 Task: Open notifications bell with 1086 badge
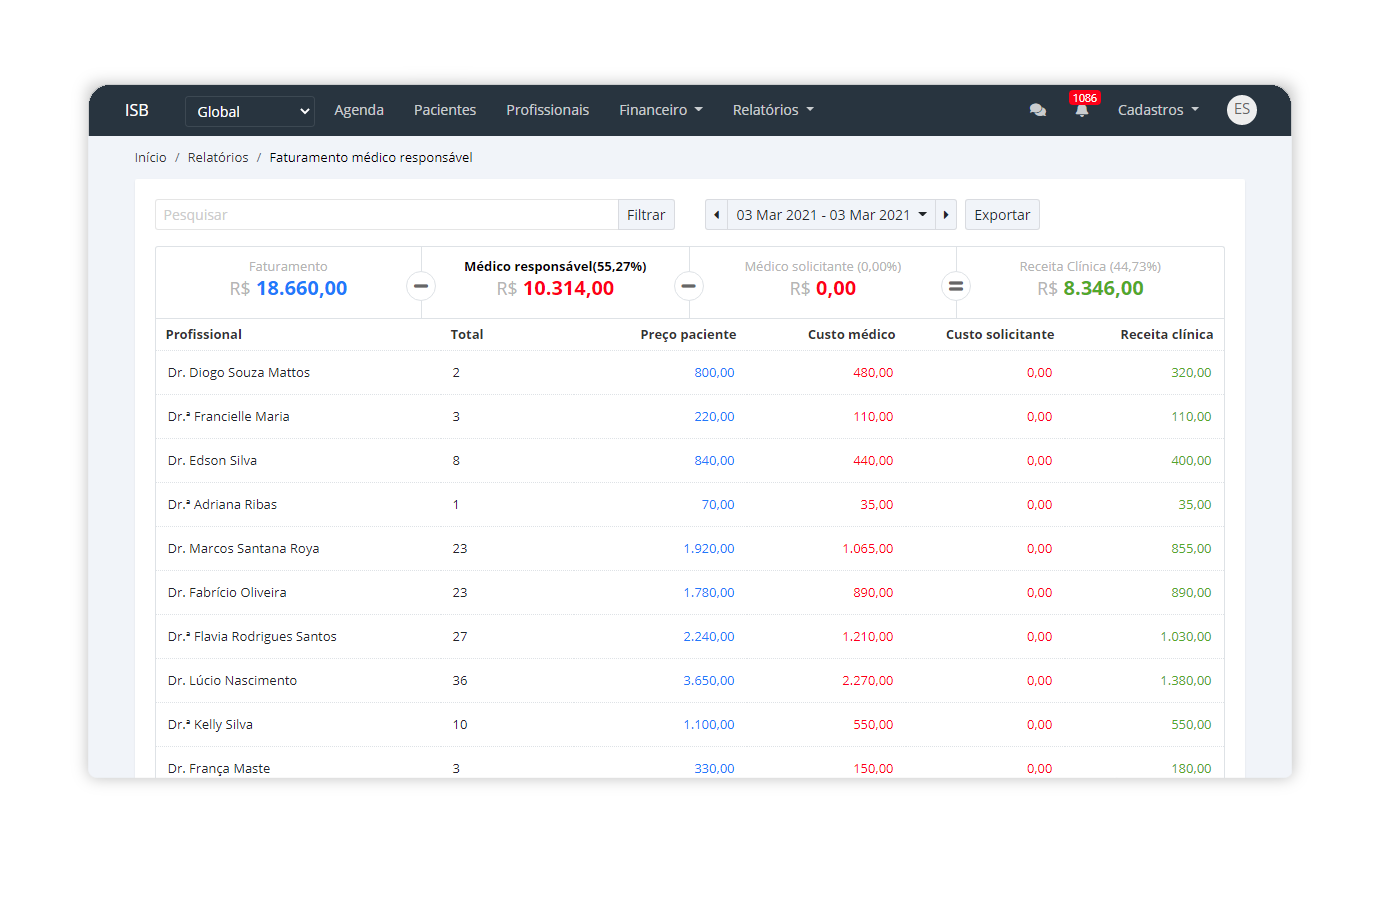pyautogui.click(x=1082, y=109)
